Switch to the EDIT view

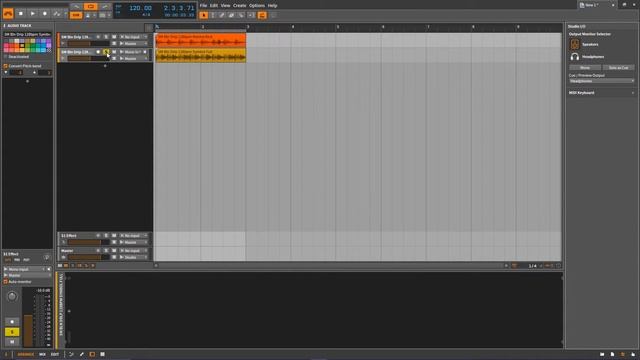(55, 354)
